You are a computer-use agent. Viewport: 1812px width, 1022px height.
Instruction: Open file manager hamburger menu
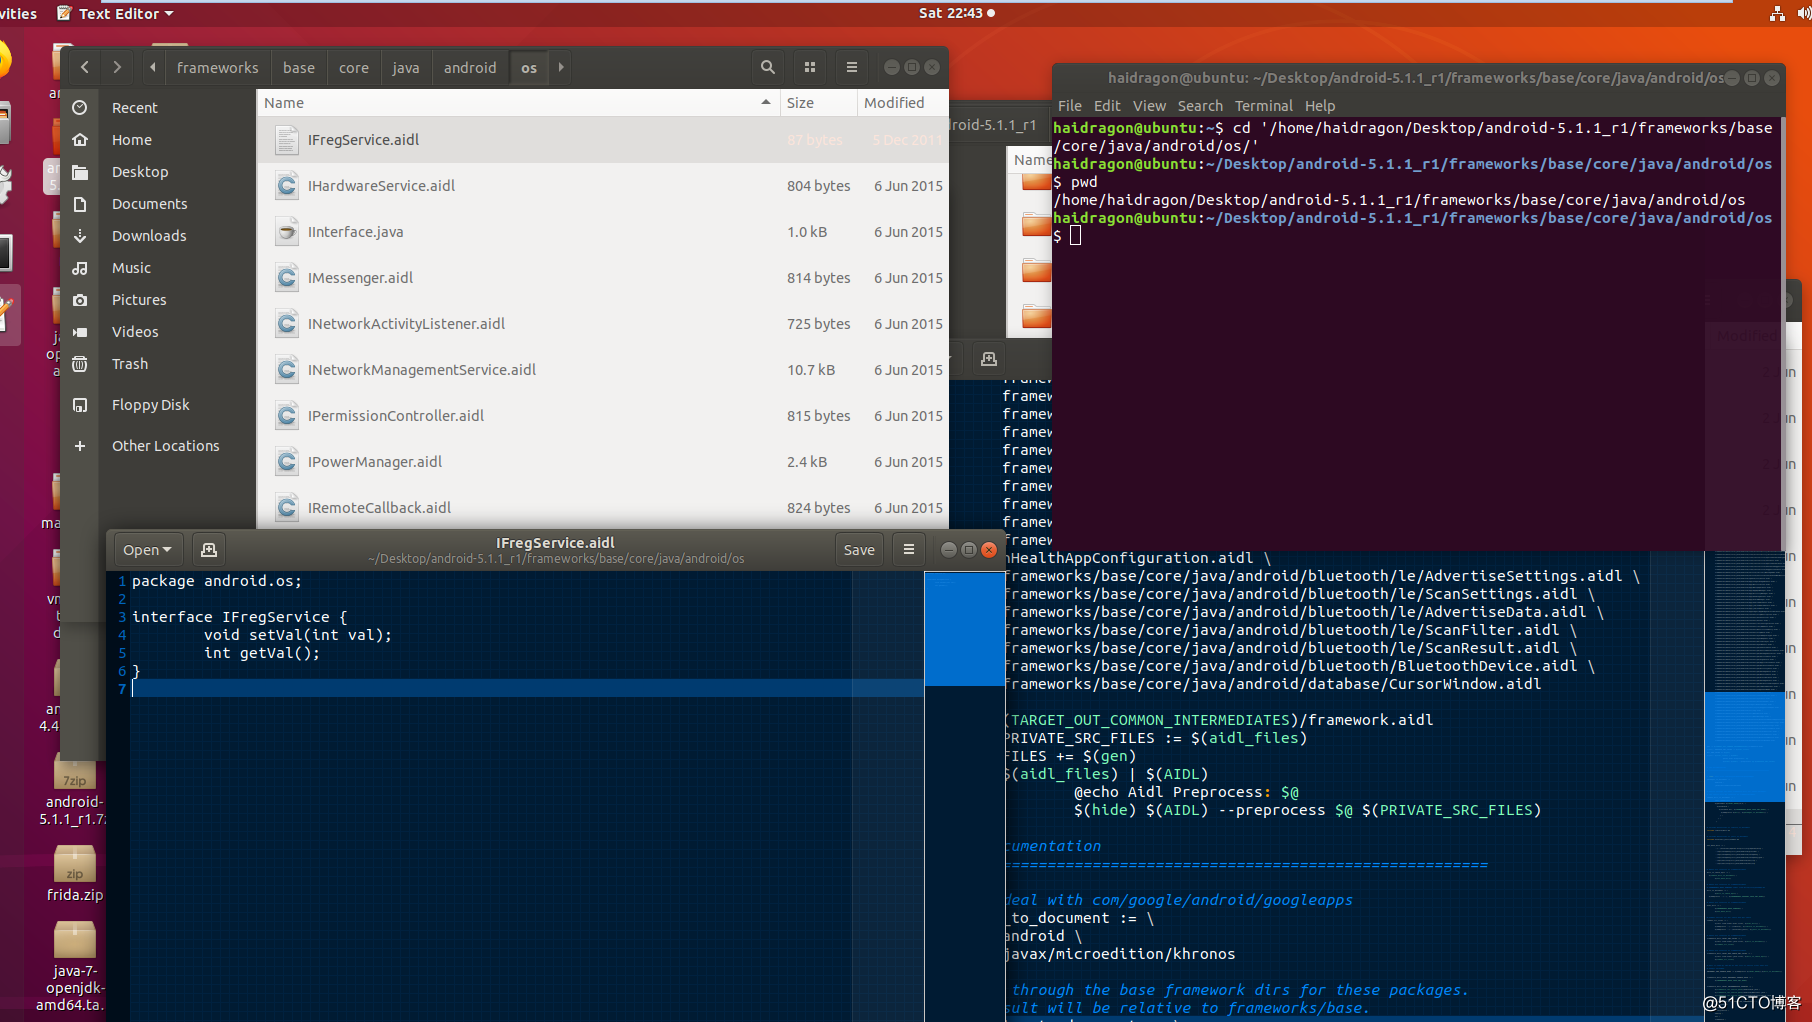coord(852,67)
